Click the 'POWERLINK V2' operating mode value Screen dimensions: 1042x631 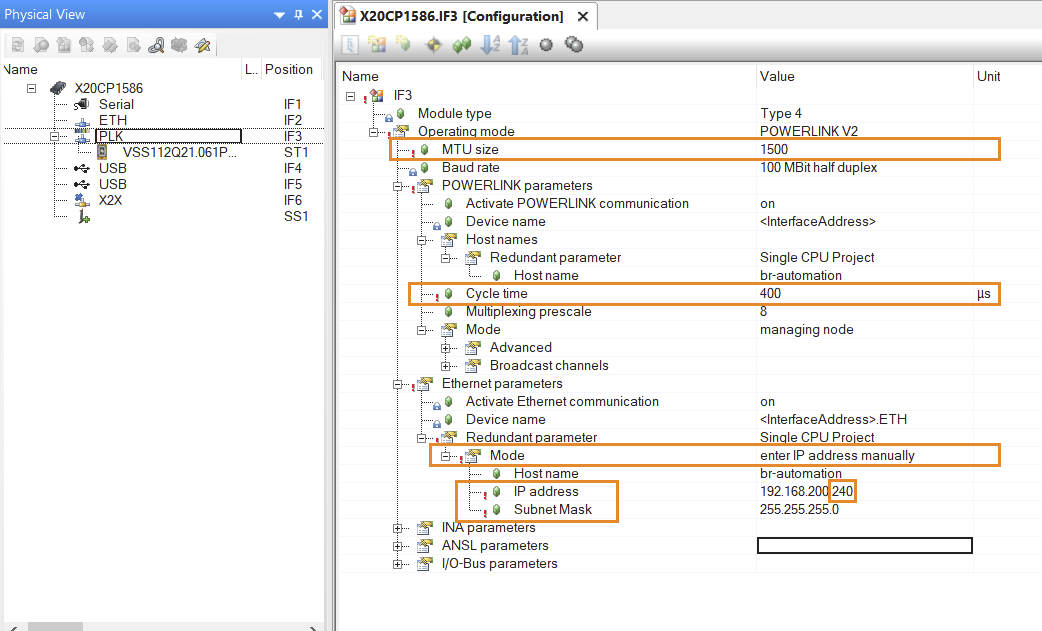pyautogui.click(x=809, y=132)
